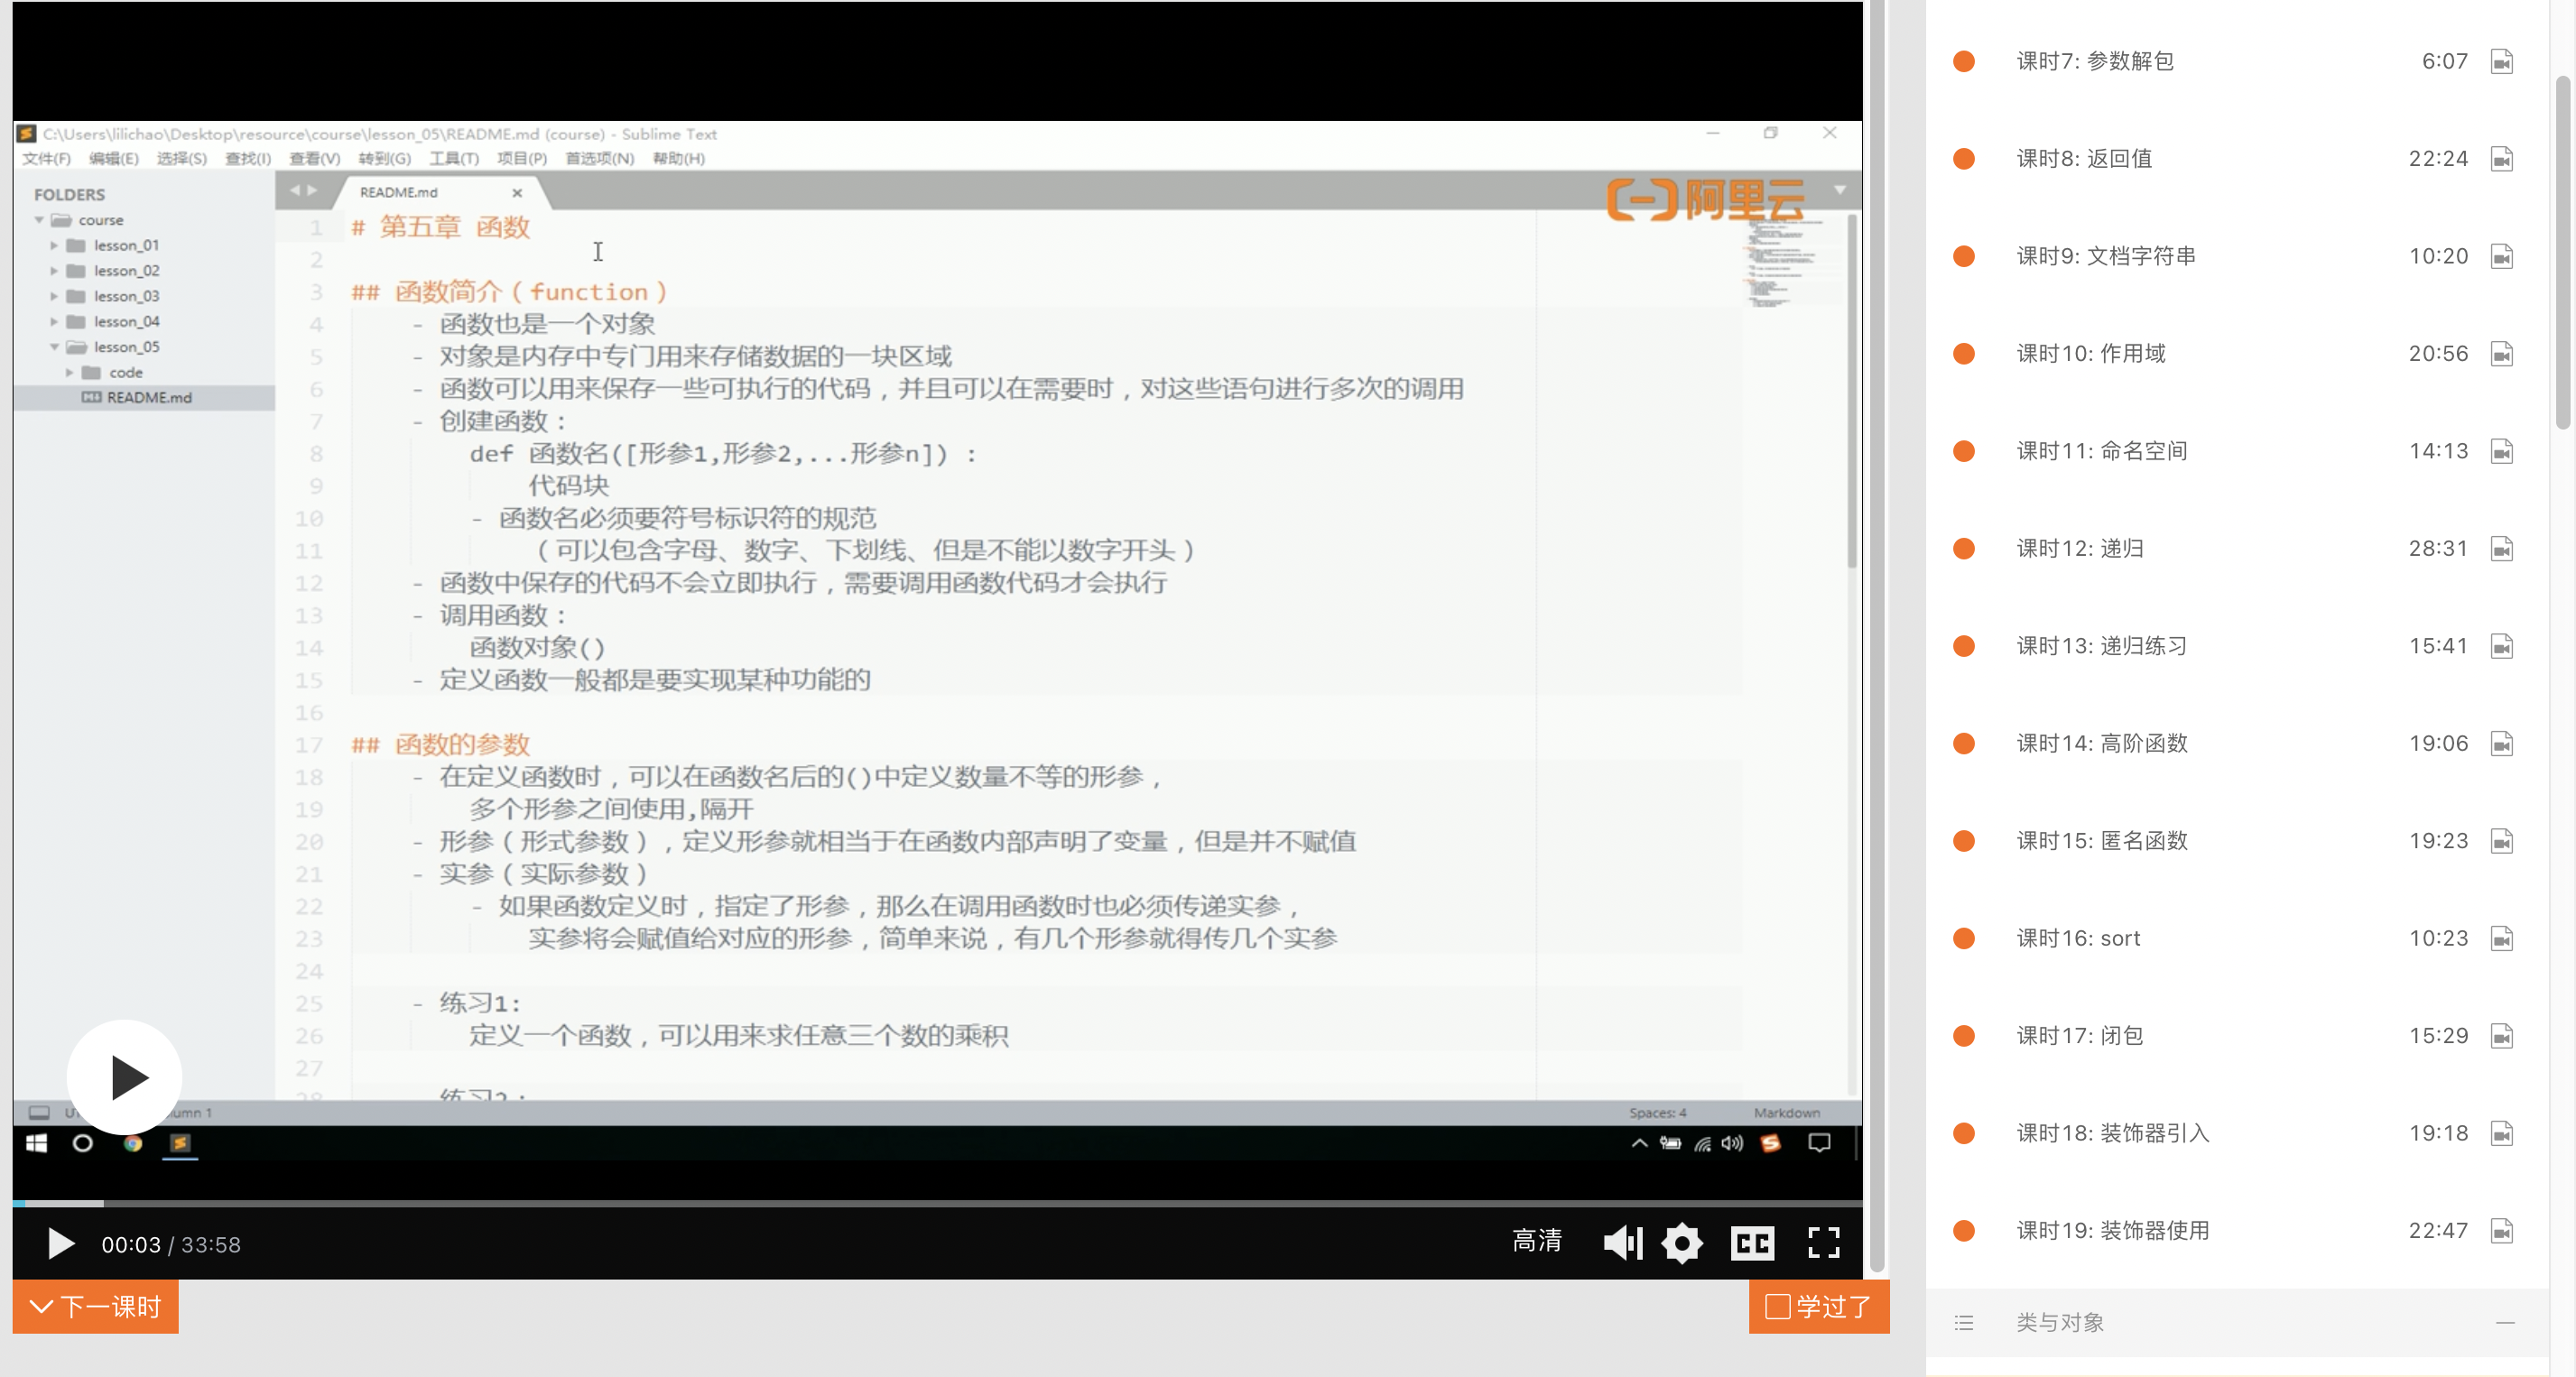Image resolution: width=2576 pixels, height=1377 pixels.
Task: Select lesson 课时17: 闭包
Action: pos(2080,1036)
